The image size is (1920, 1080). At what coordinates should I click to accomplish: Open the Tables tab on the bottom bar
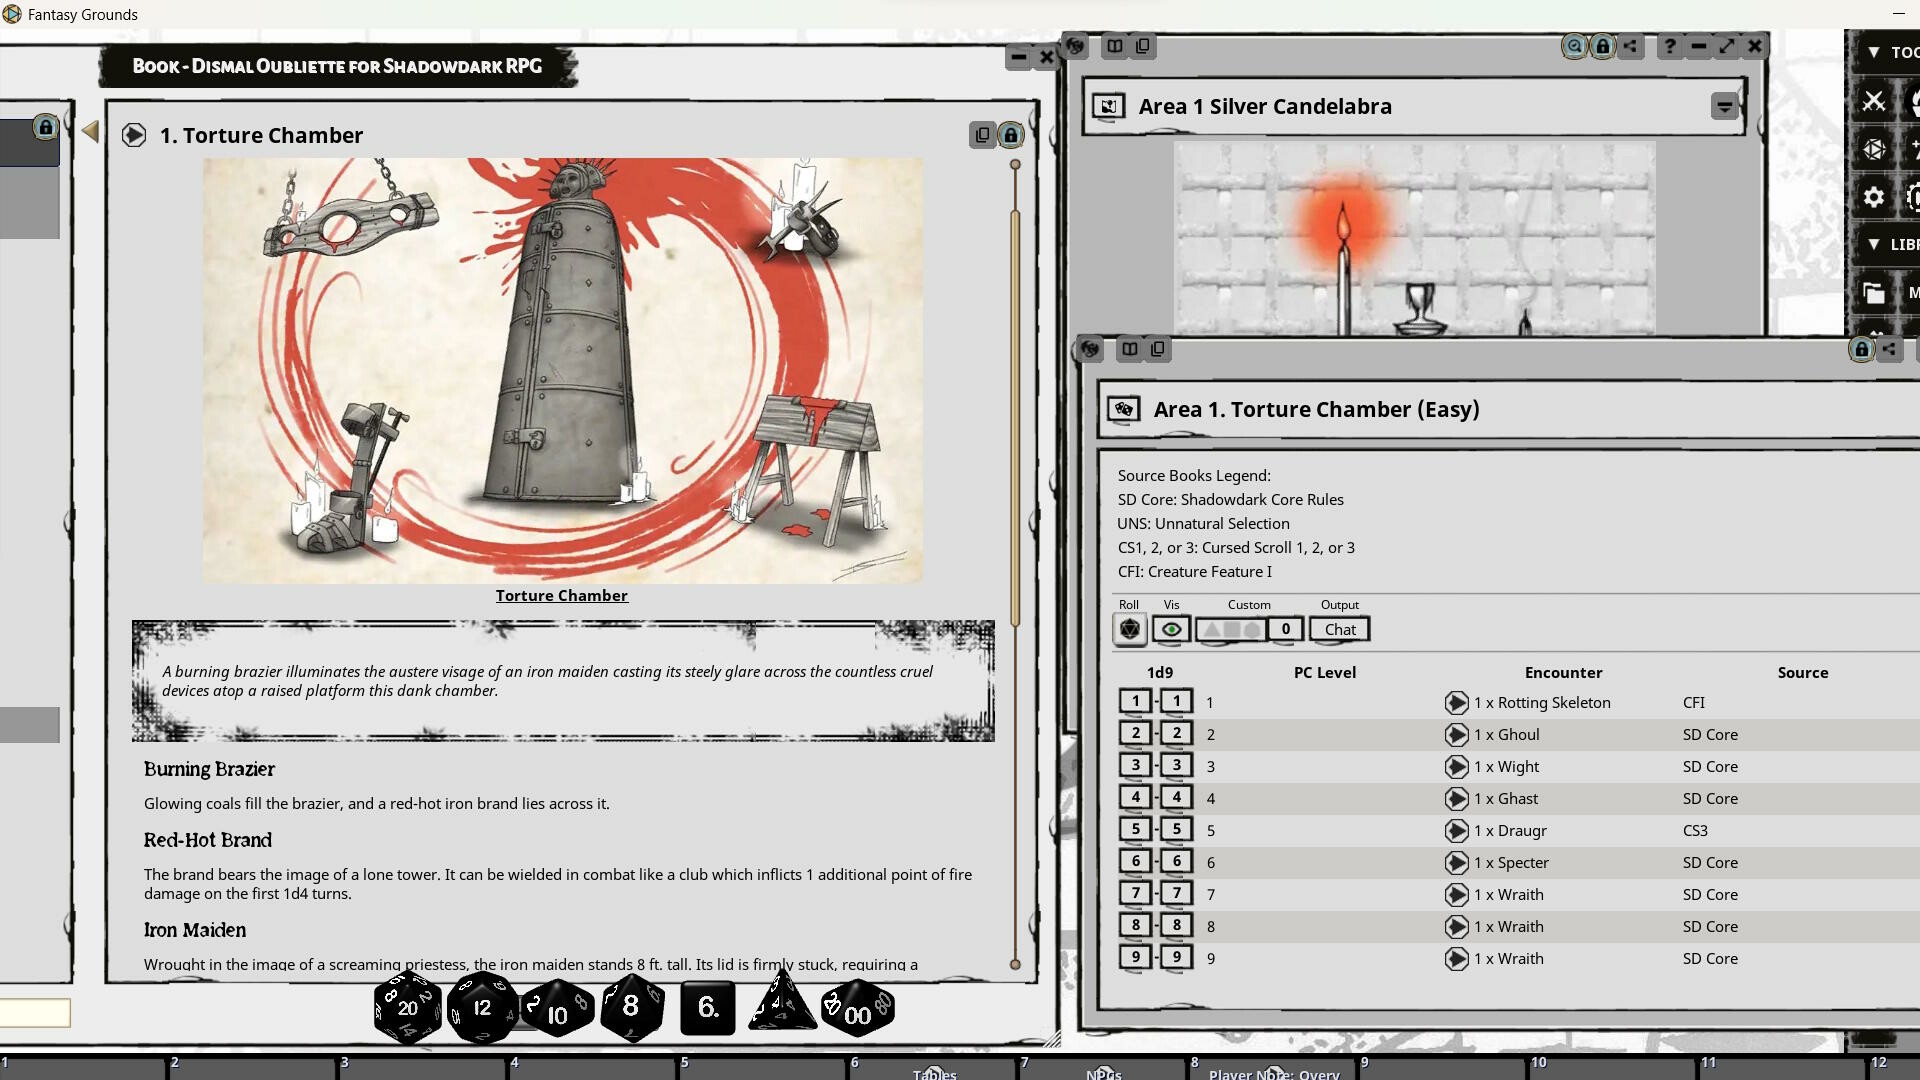pos(934,1072)
